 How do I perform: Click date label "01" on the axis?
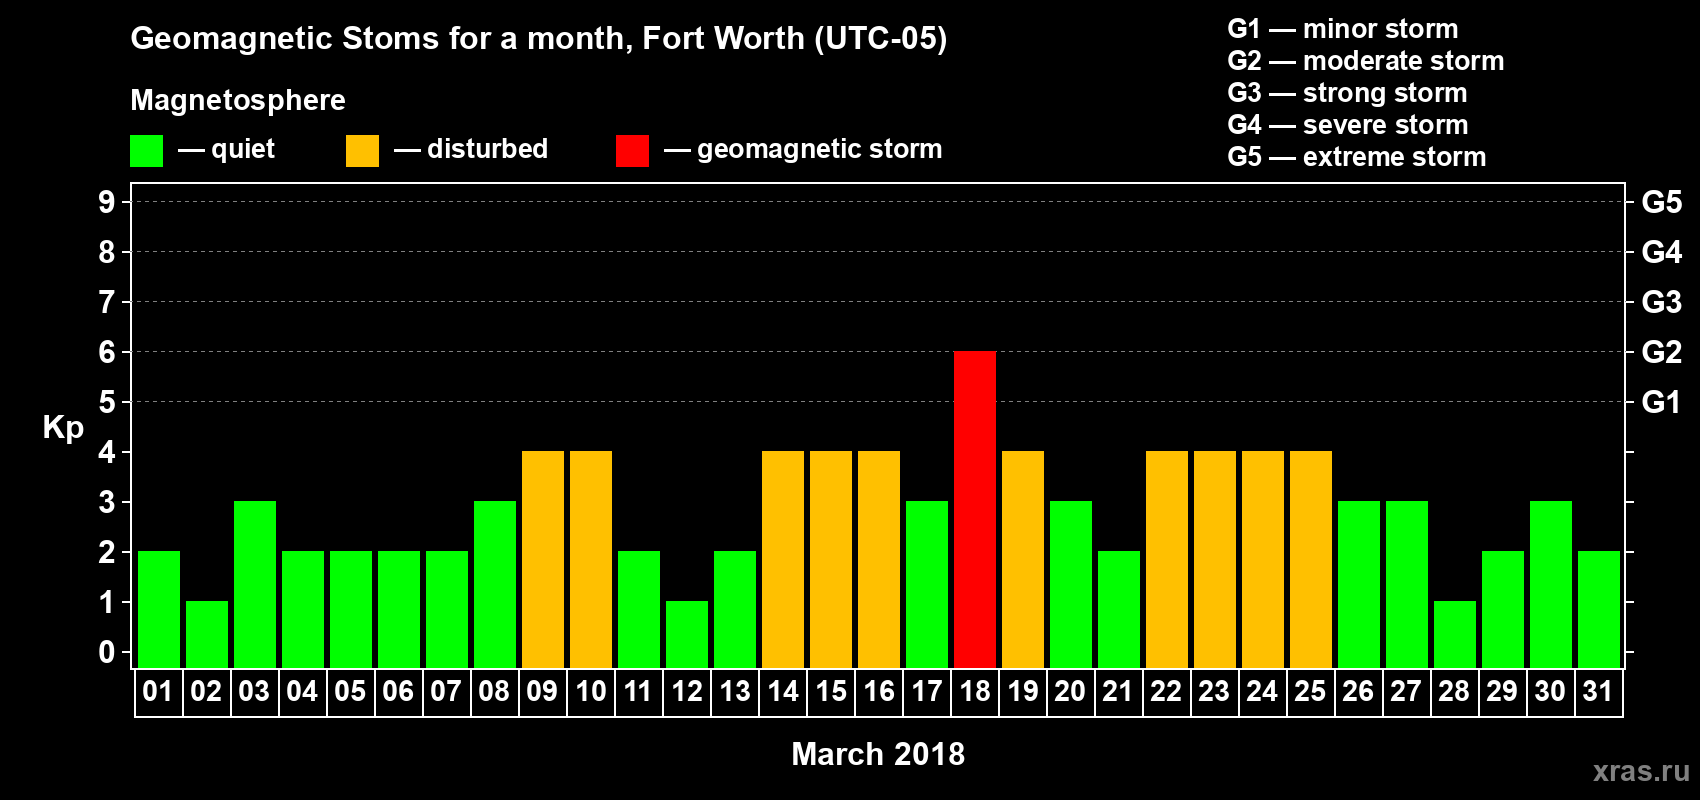158,691
